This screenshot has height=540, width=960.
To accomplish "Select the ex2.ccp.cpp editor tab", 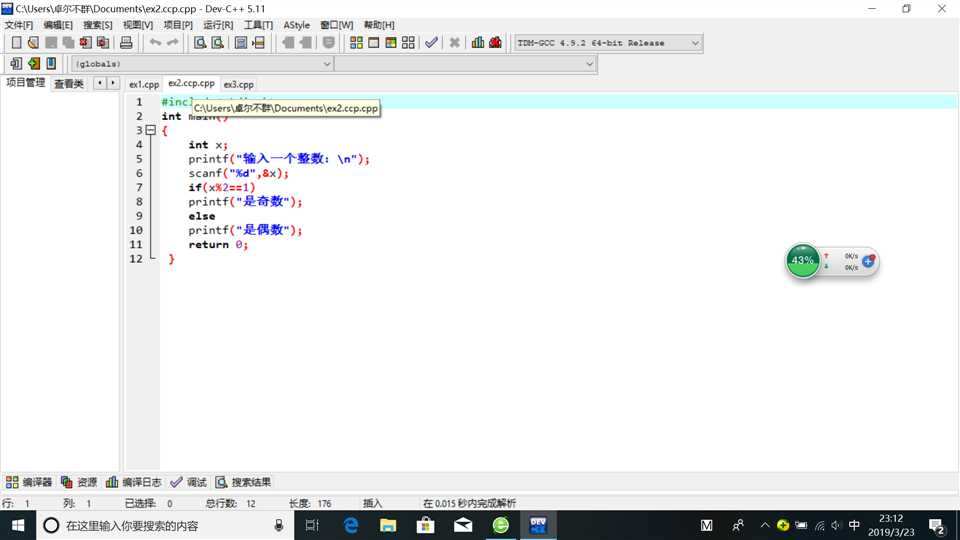I will 191,83.
